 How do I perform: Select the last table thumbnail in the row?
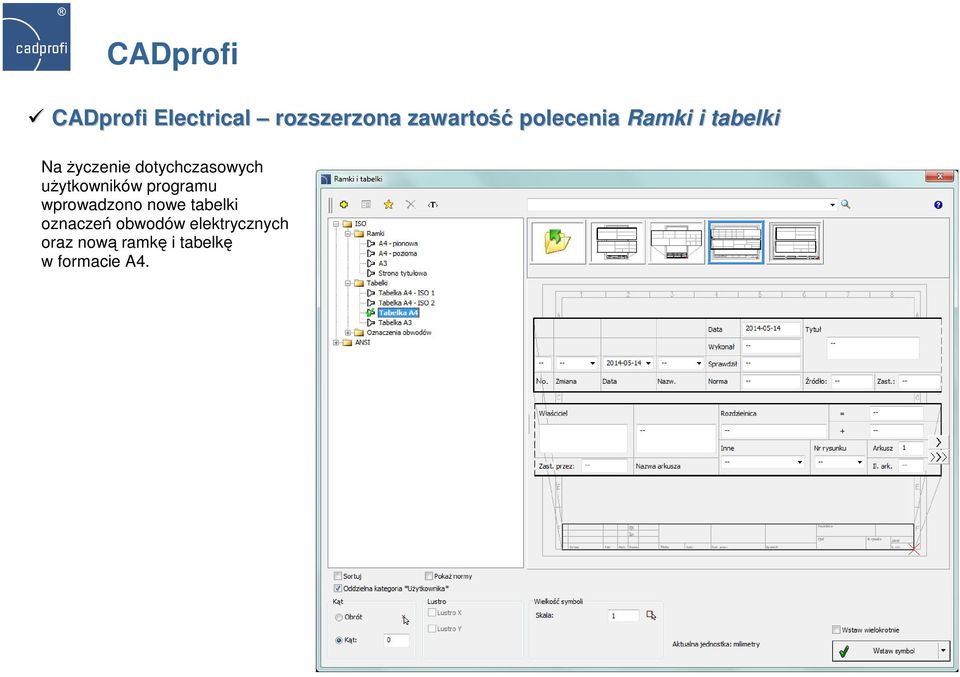(795, 242)
